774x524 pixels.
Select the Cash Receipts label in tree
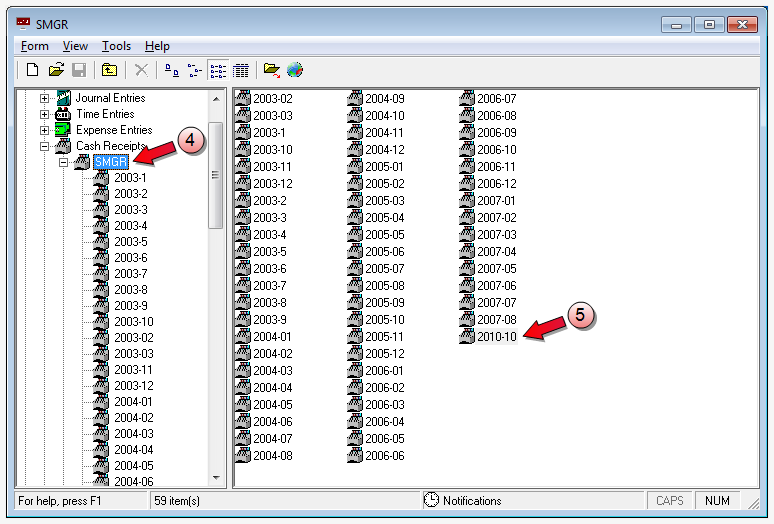111,146
